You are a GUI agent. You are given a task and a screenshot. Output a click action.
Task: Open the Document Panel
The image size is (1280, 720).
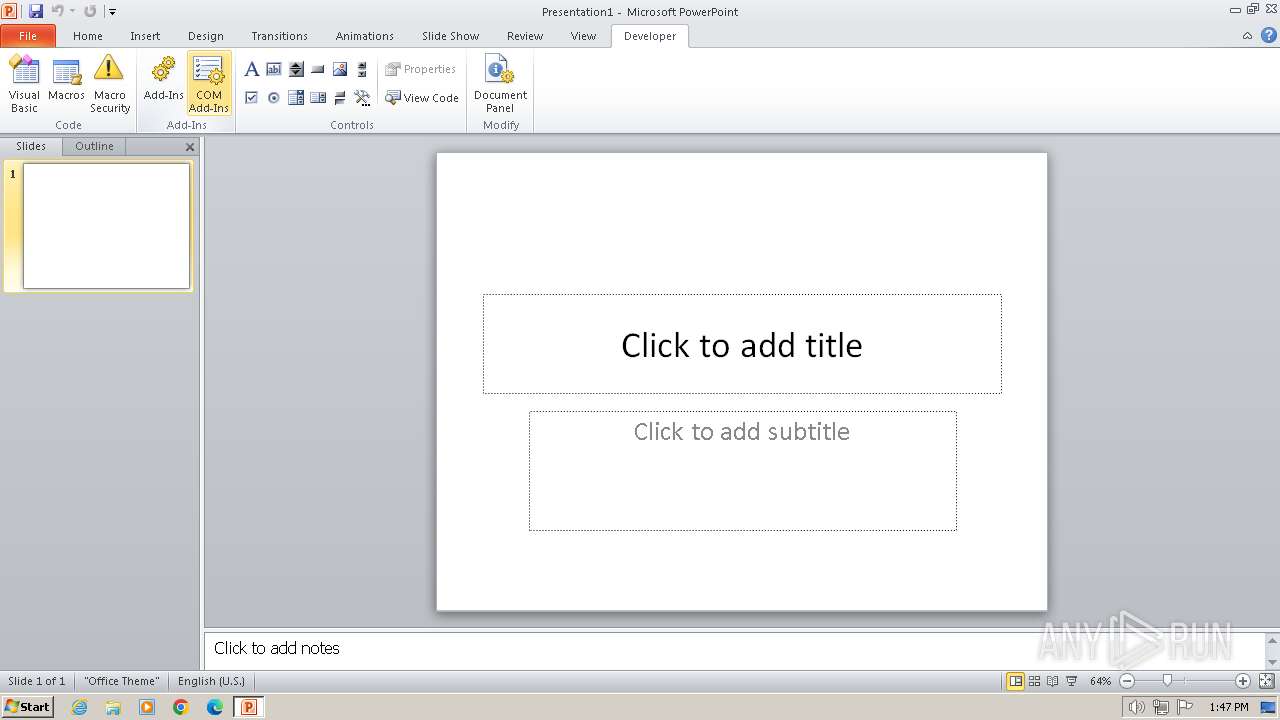[500, 84]
